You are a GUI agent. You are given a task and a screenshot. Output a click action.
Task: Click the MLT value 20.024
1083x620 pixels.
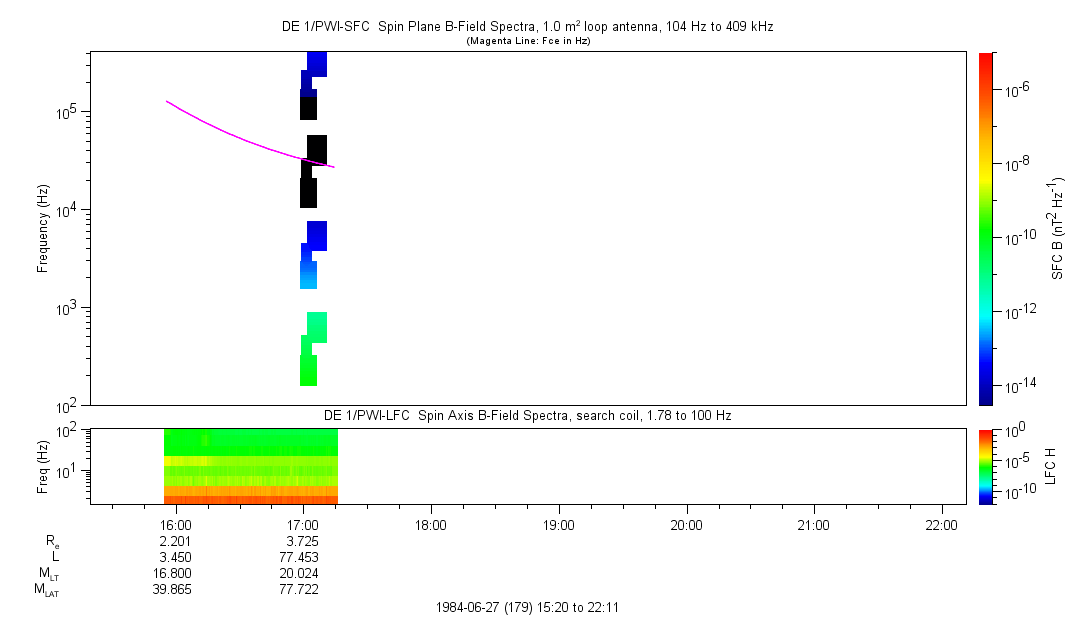click(300, 573)
